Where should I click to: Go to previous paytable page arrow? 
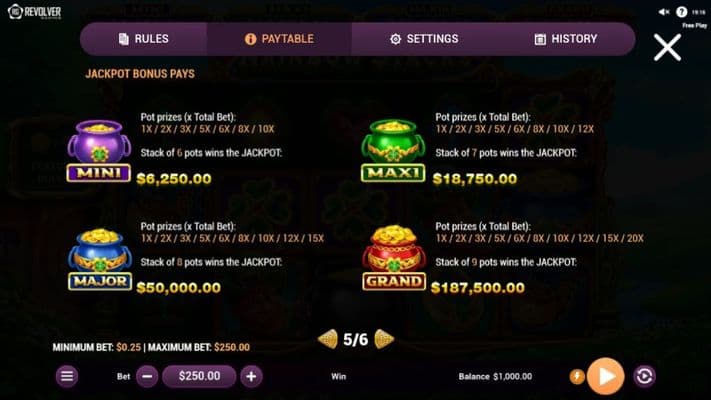[328, 339]
